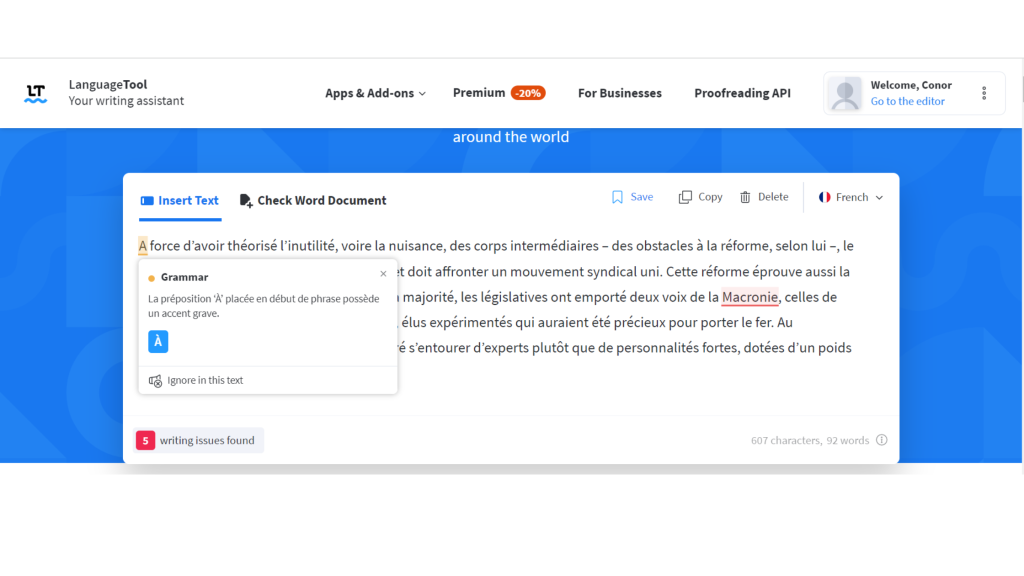Click the French flag icon
This screenshot has height=576, width=1024.
pyautogui.click(x=824, y=197)
